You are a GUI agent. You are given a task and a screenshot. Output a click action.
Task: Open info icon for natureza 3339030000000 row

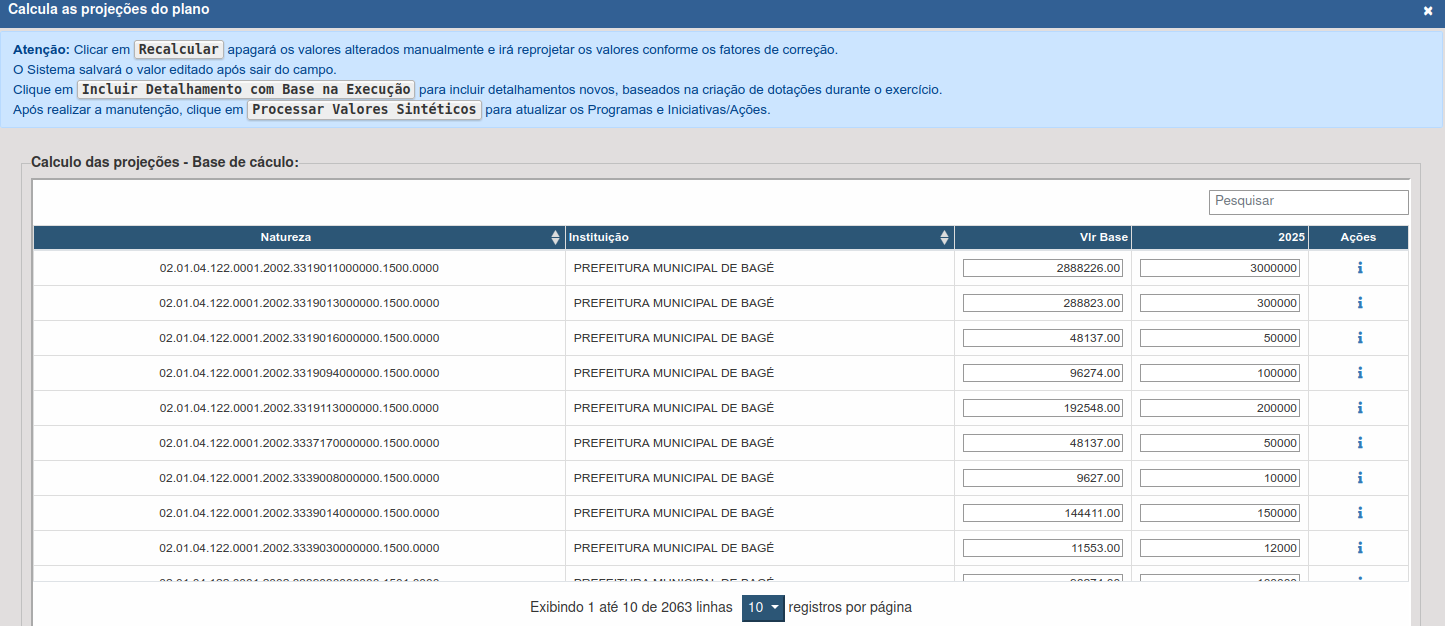[1360, 548]
